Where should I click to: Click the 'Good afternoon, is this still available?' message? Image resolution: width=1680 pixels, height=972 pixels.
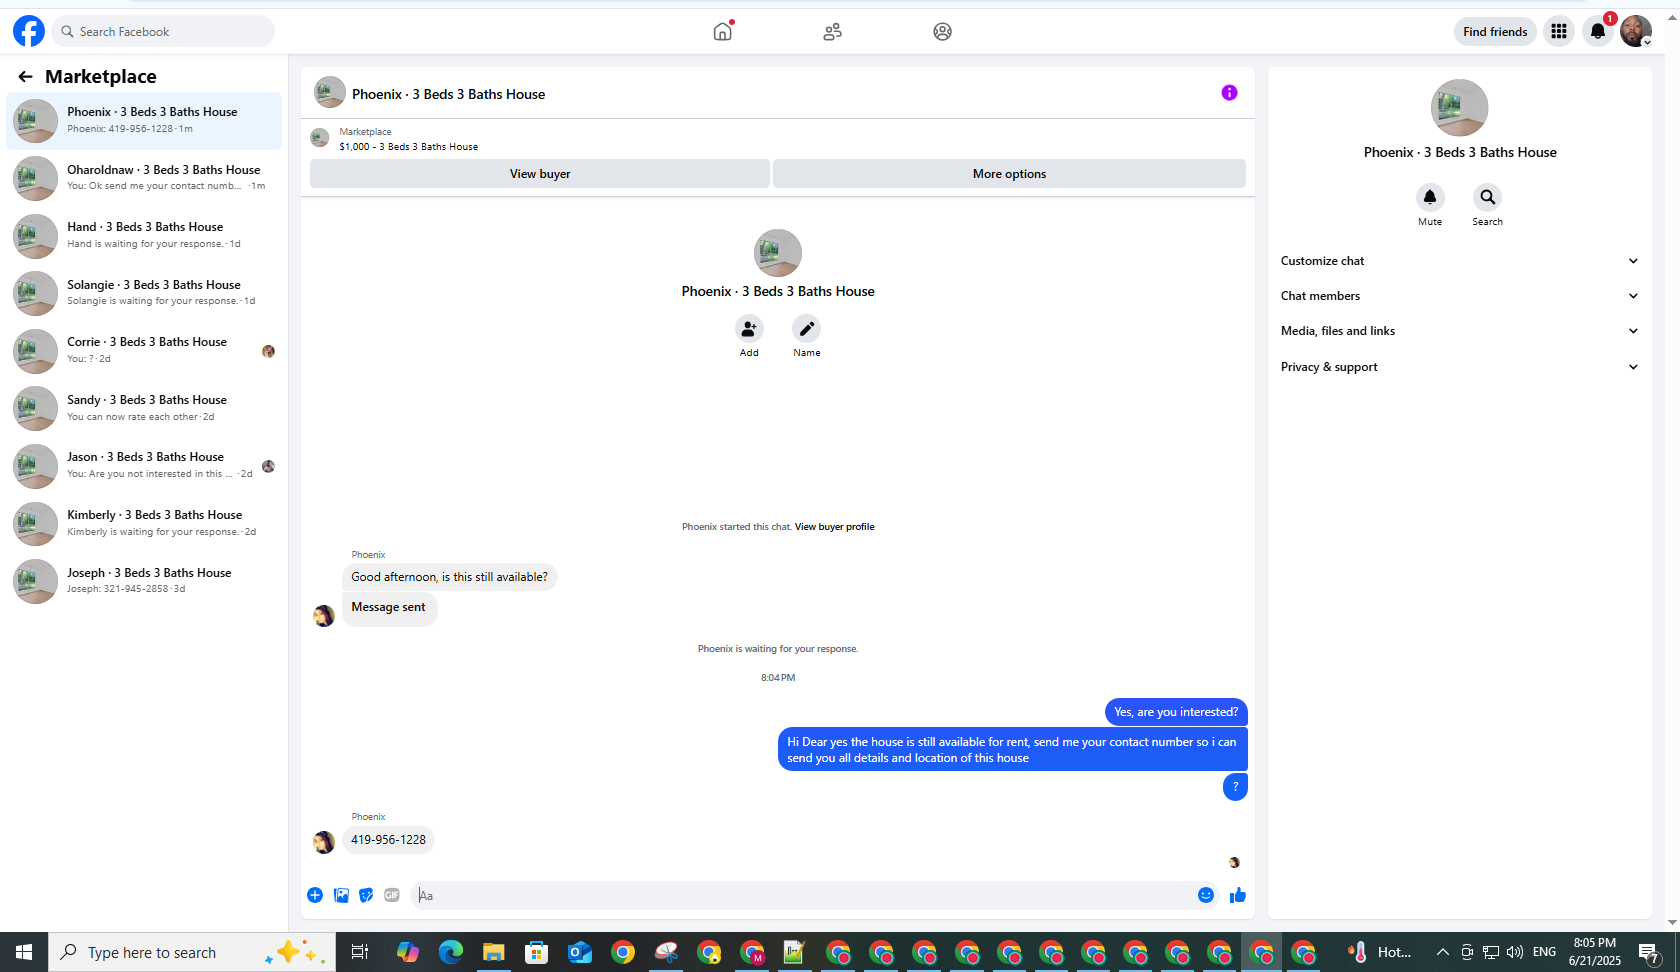(449, 577)
